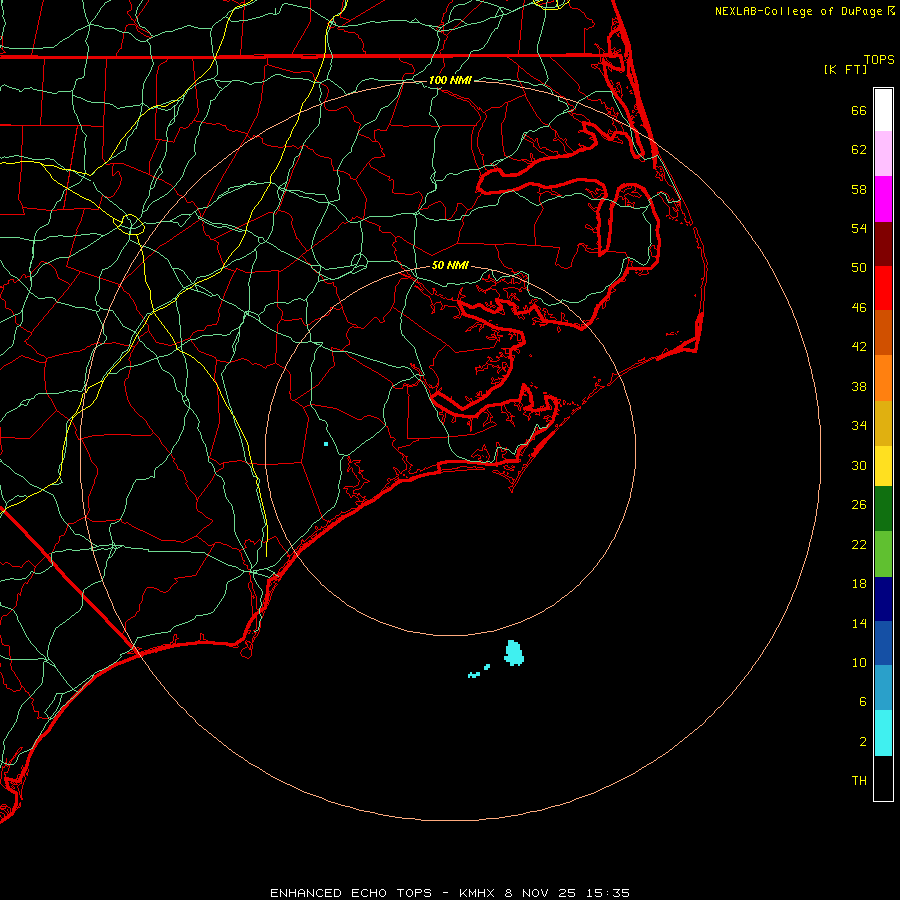Screen dimensions: 900x900
Task: Click the white swatch in the tops legend
Action: 883,110
